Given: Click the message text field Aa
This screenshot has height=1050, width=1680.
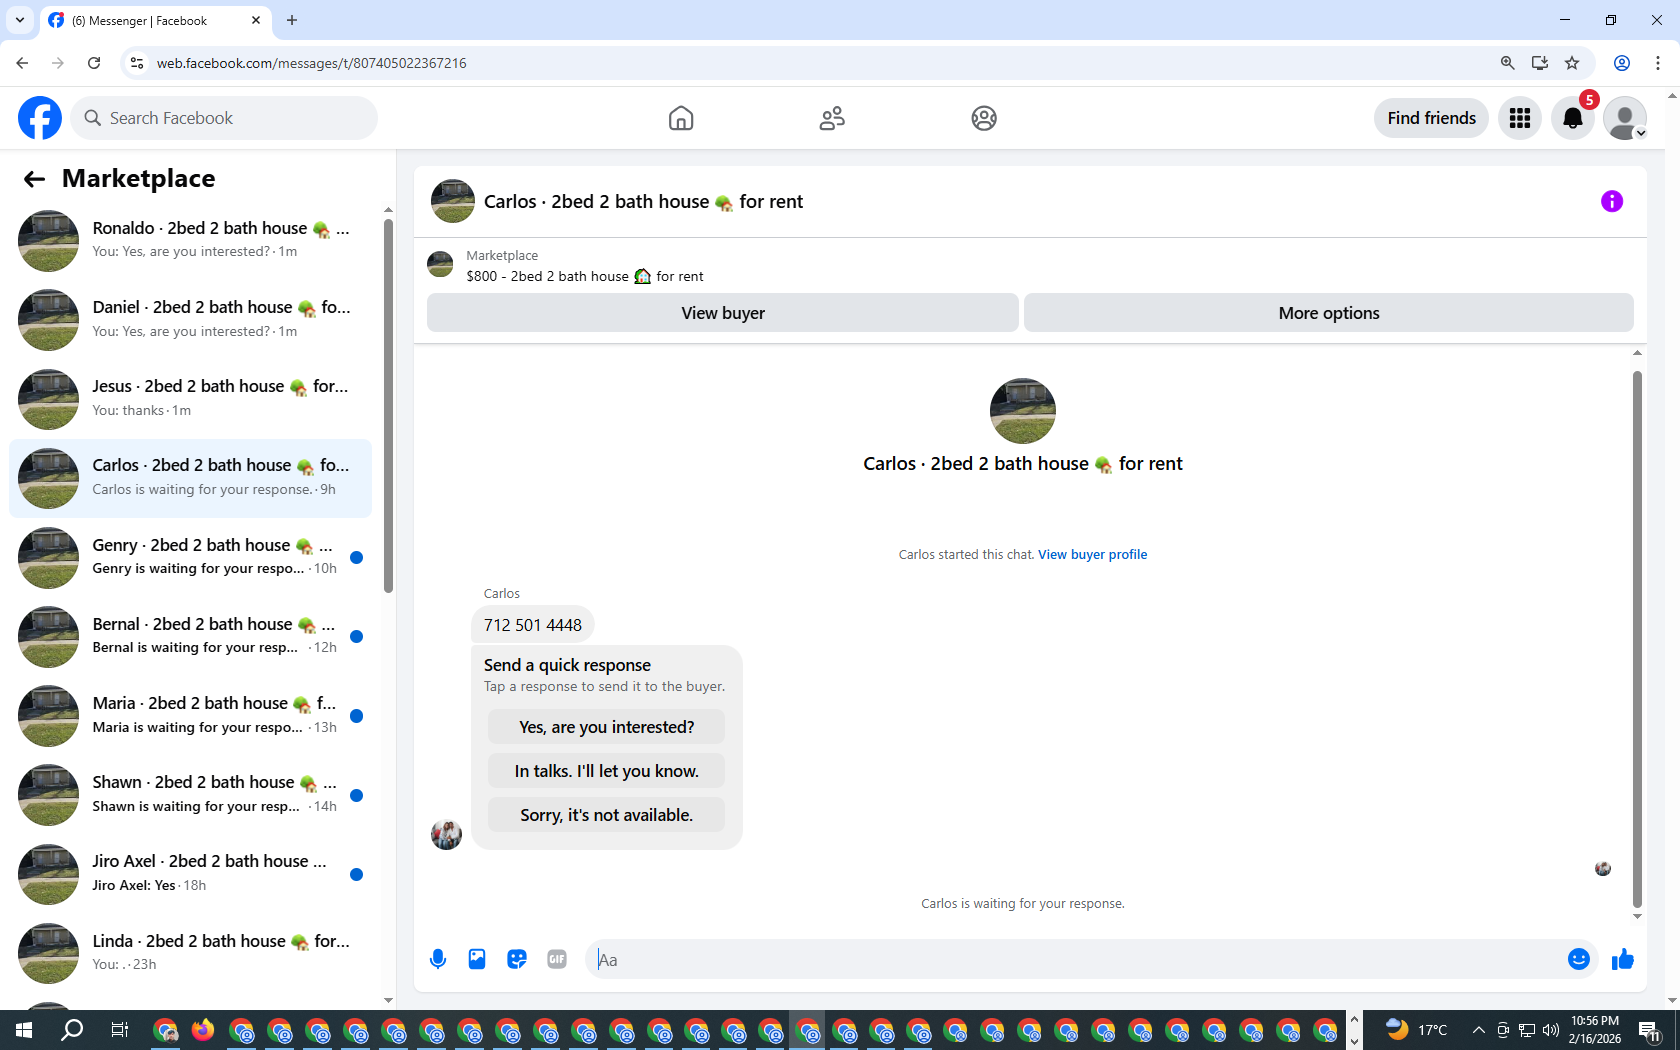Looking at the screenshot, I should pyautogui.click(x=1075, y=960).
